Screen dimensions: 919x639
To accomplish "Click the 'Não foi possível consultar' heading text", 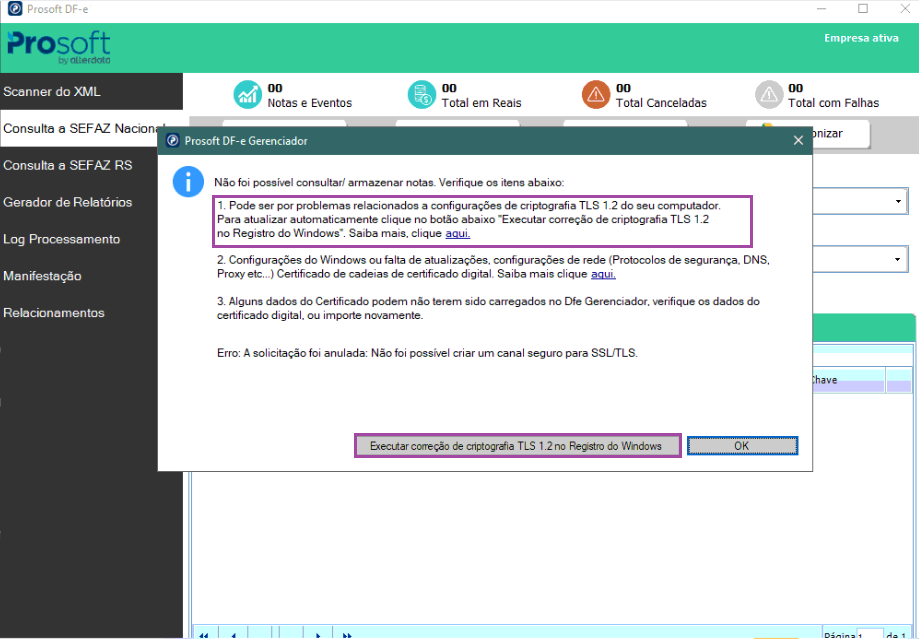I will [389, 182].
